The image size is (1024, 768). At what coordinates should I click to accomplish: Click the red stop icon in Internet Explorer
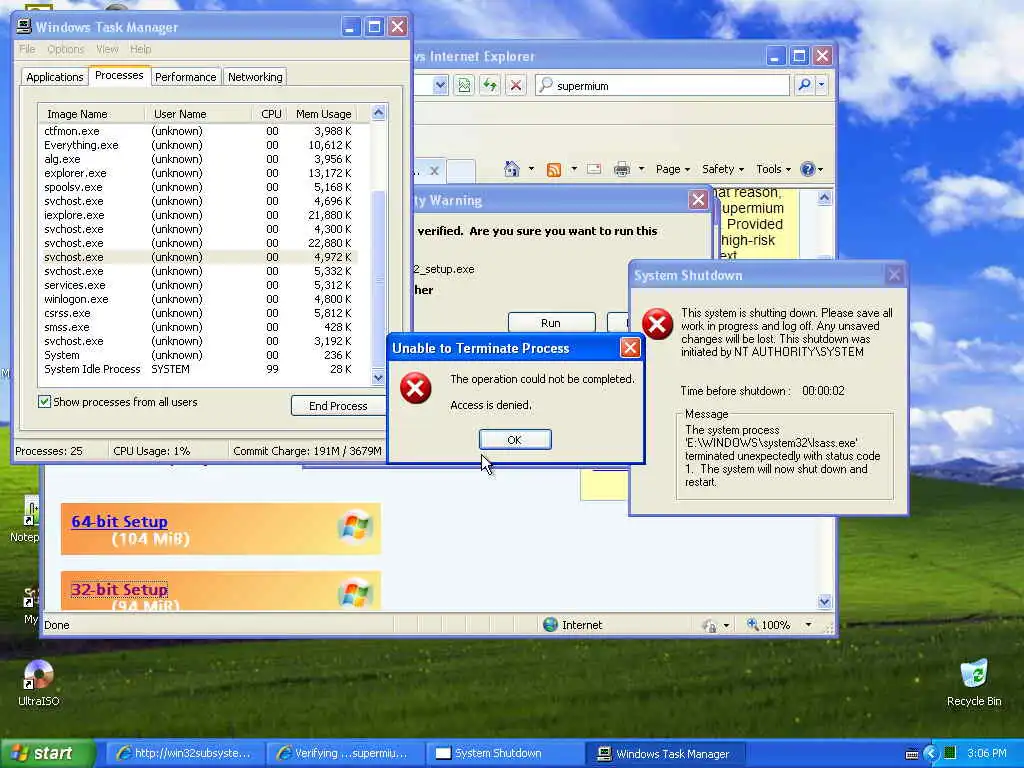point(516,86)
